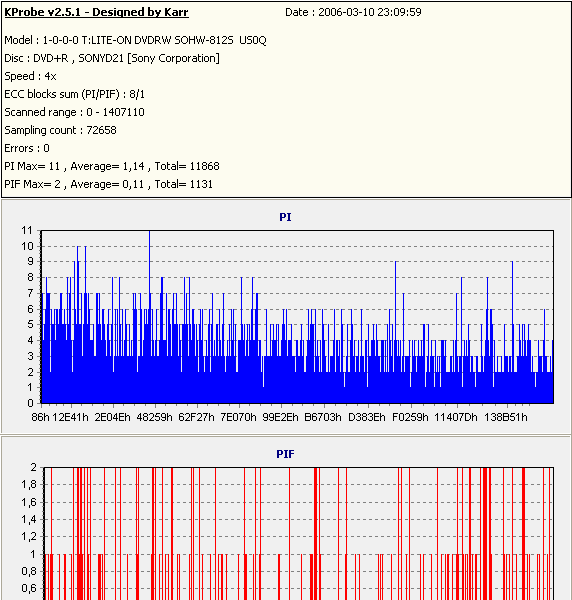Screen dimensions: 572x600
Task: Click the PI Max 11 statistics line
Action: click(112, 166)
